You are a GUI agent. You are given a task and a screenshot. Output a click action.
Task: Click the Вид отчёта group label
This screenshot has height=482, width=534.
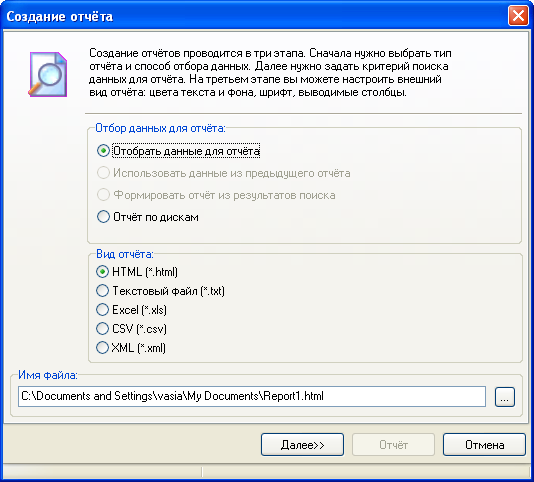click(x=125, y=254)
